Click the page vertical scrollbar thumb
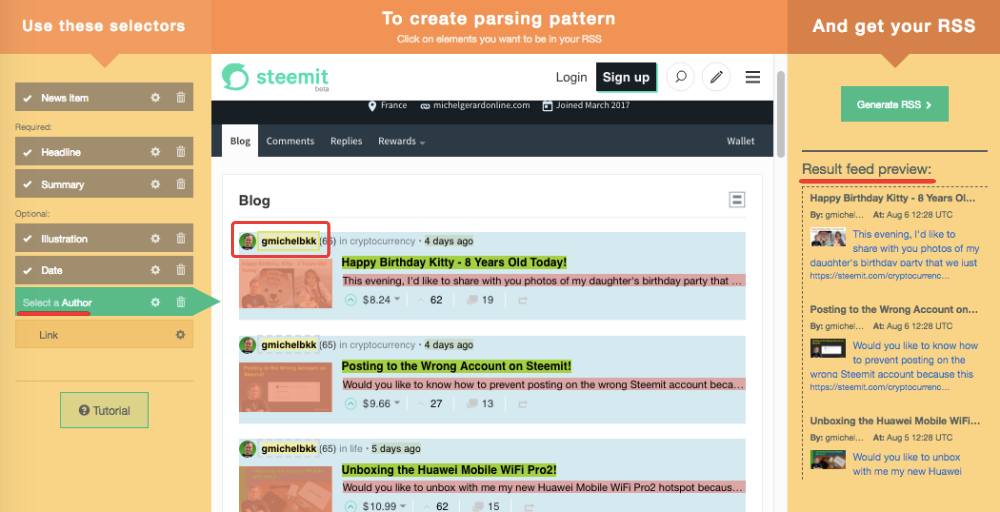The width and height of the screenshot is (1000, 512). (781, 113)
